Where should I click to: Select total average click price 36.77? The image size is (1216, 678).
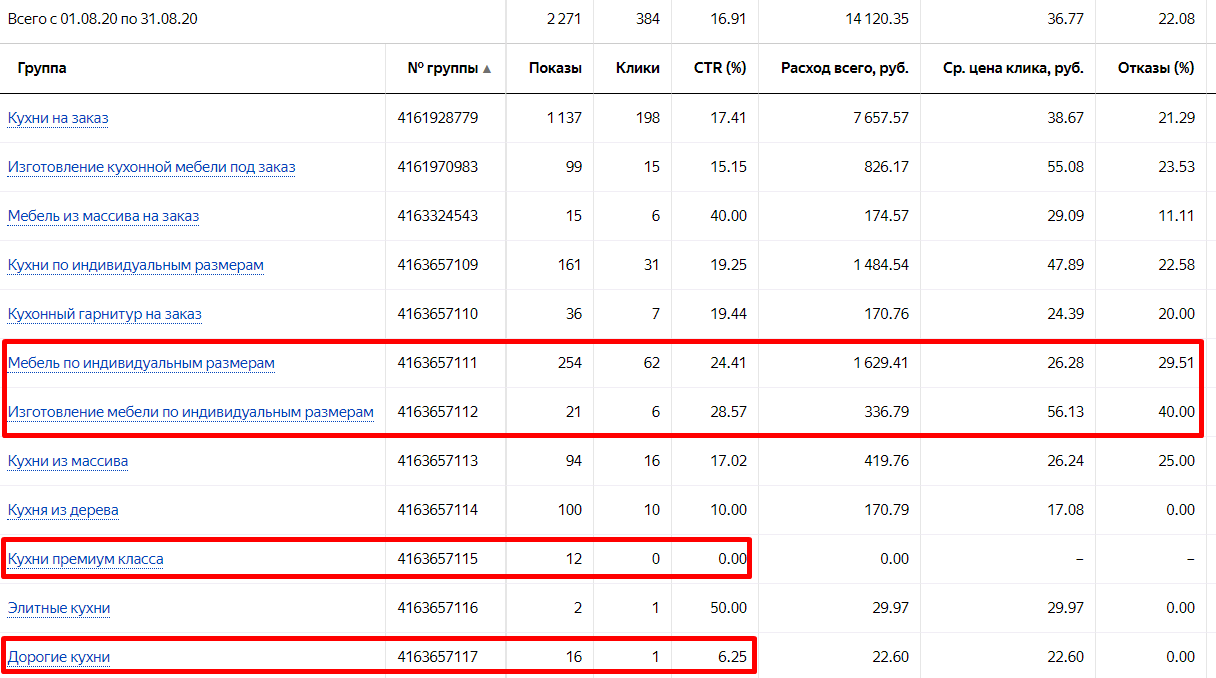point(1065,18)
